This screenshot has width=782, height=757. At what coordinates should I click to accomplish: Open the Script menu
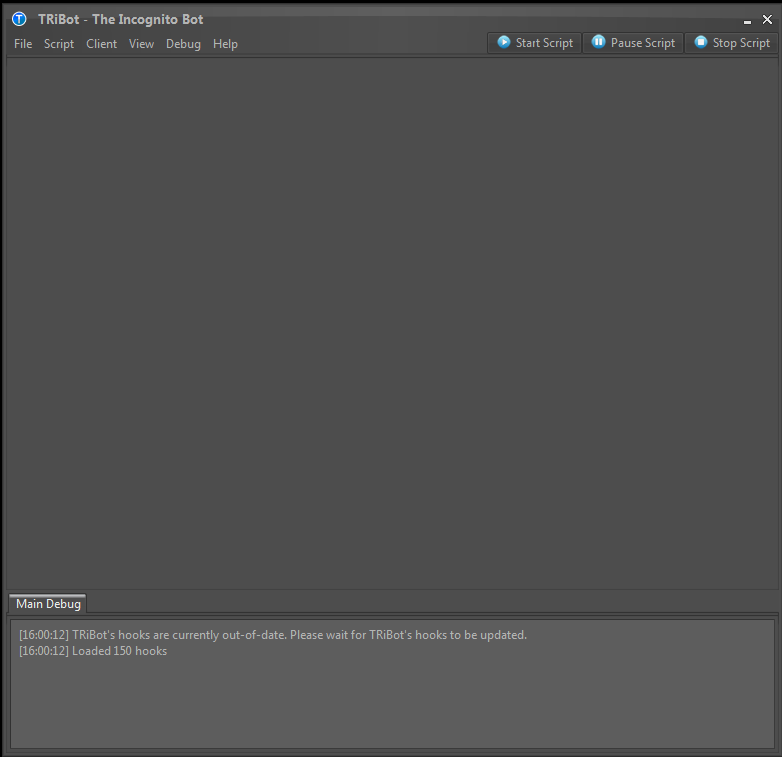(x=59, y=44)
